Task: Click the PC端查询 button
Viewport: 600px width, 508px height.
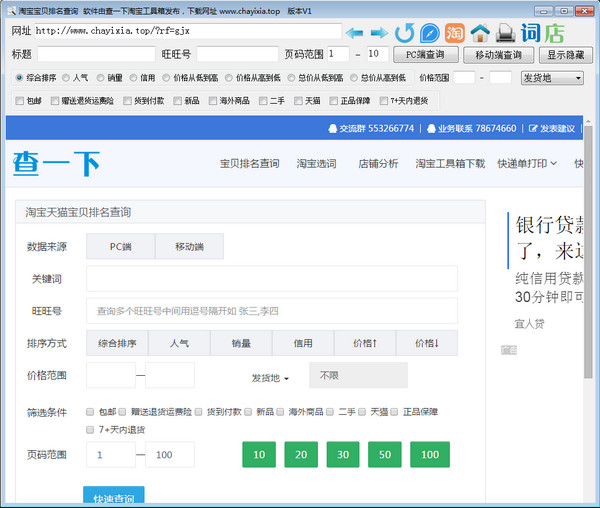Action: click(x=426, y=55)
